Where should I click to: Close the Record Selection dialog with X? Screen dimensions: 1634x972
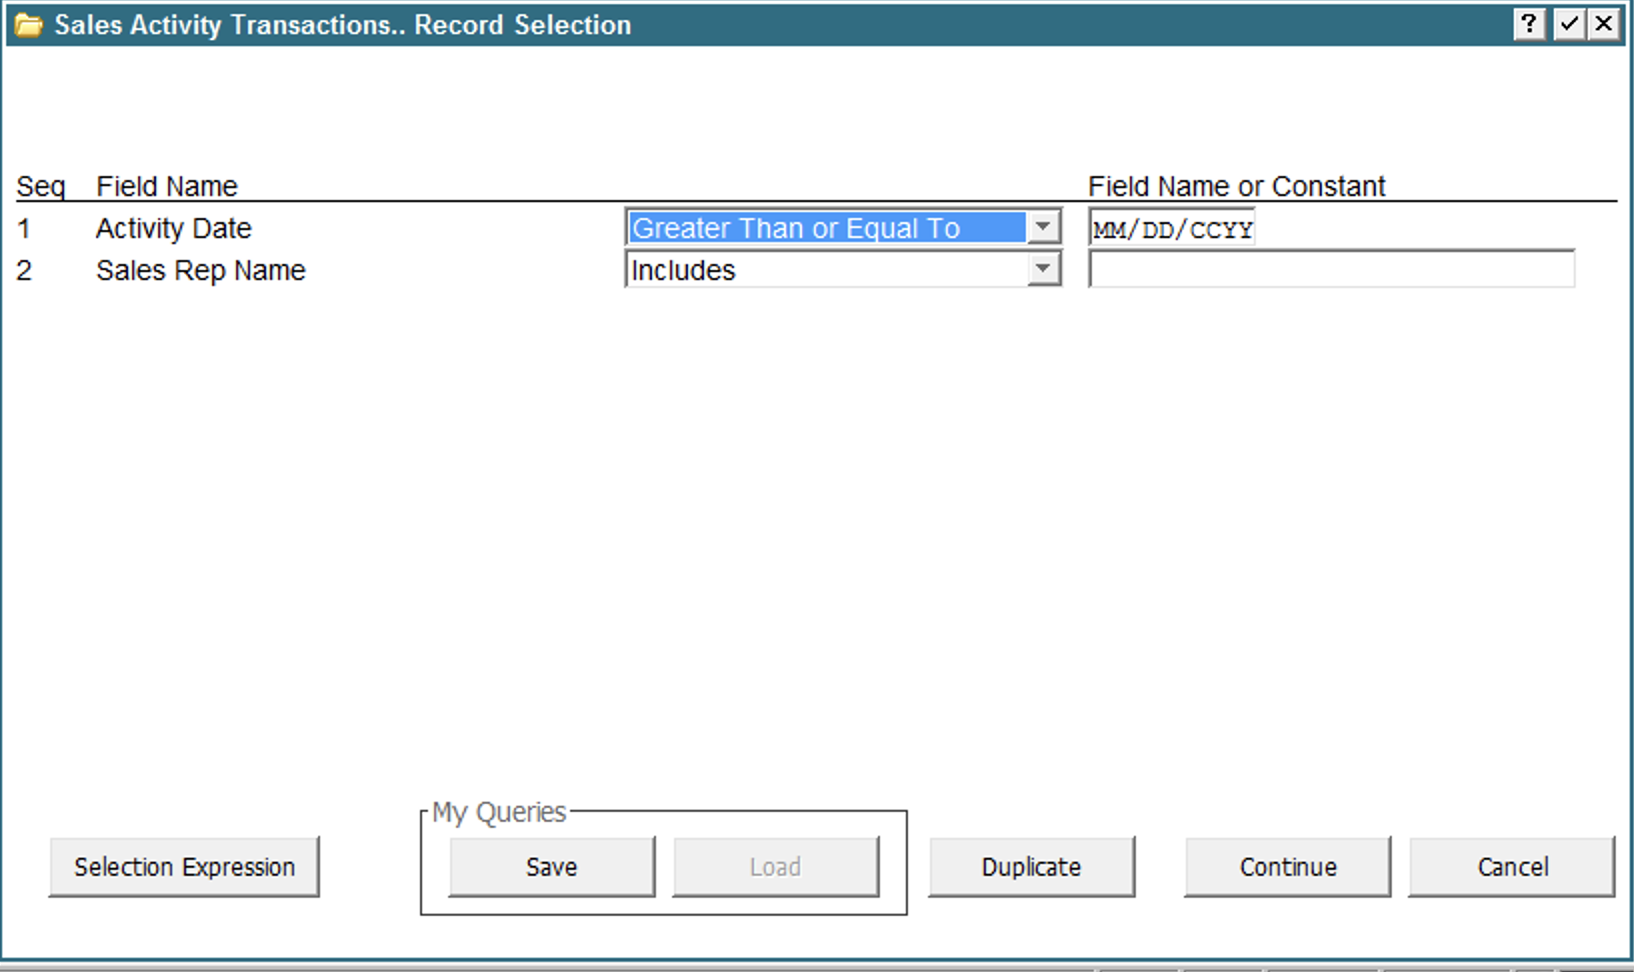(x=1604, y=24)
